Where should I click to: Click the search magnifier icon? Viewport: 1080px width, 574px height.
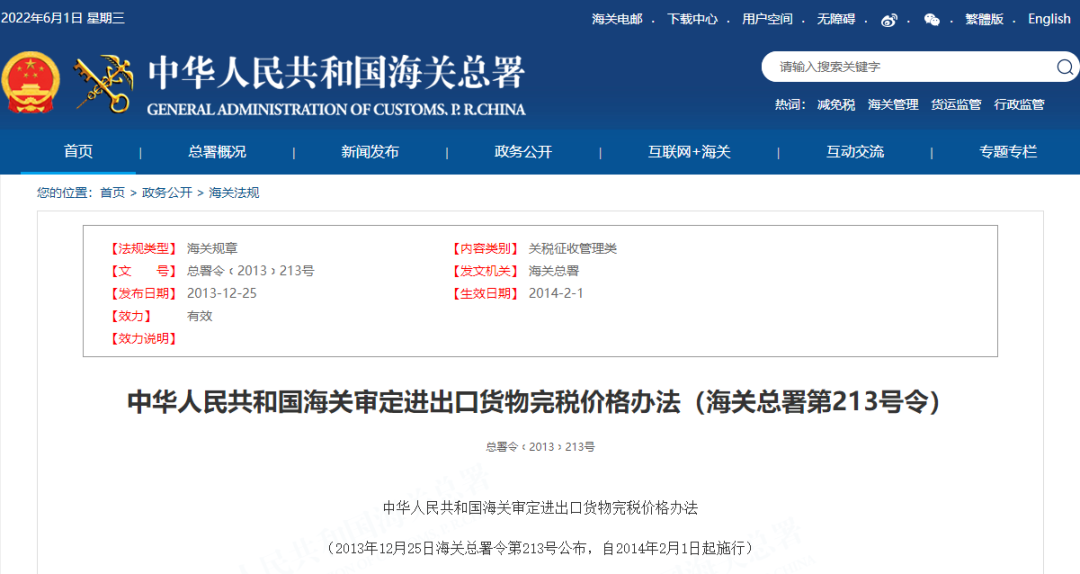point(1064,67)
